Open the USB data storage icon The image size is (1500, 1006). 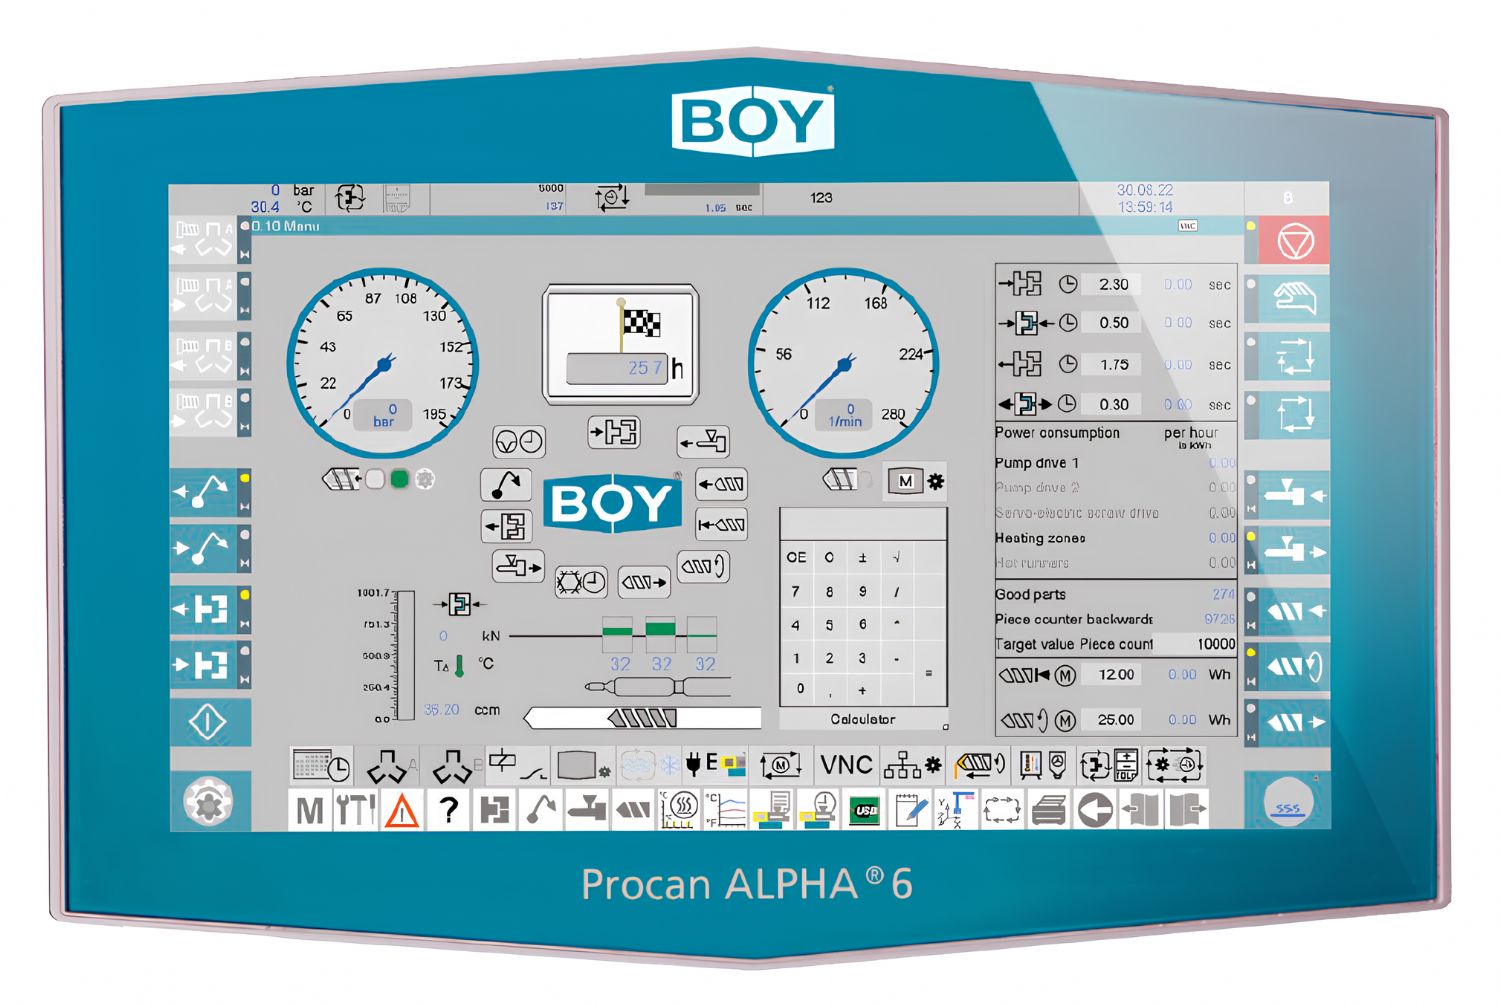pos(864,810)
